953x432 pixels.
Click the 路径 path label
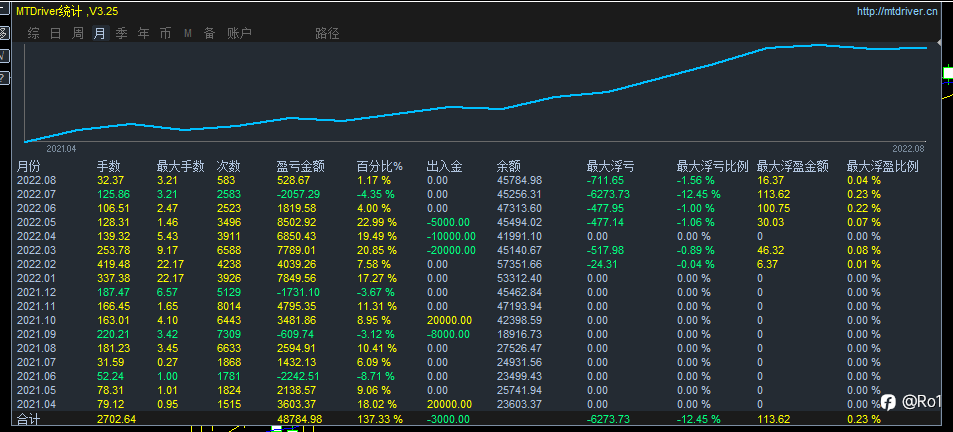(x=327, y=33)
